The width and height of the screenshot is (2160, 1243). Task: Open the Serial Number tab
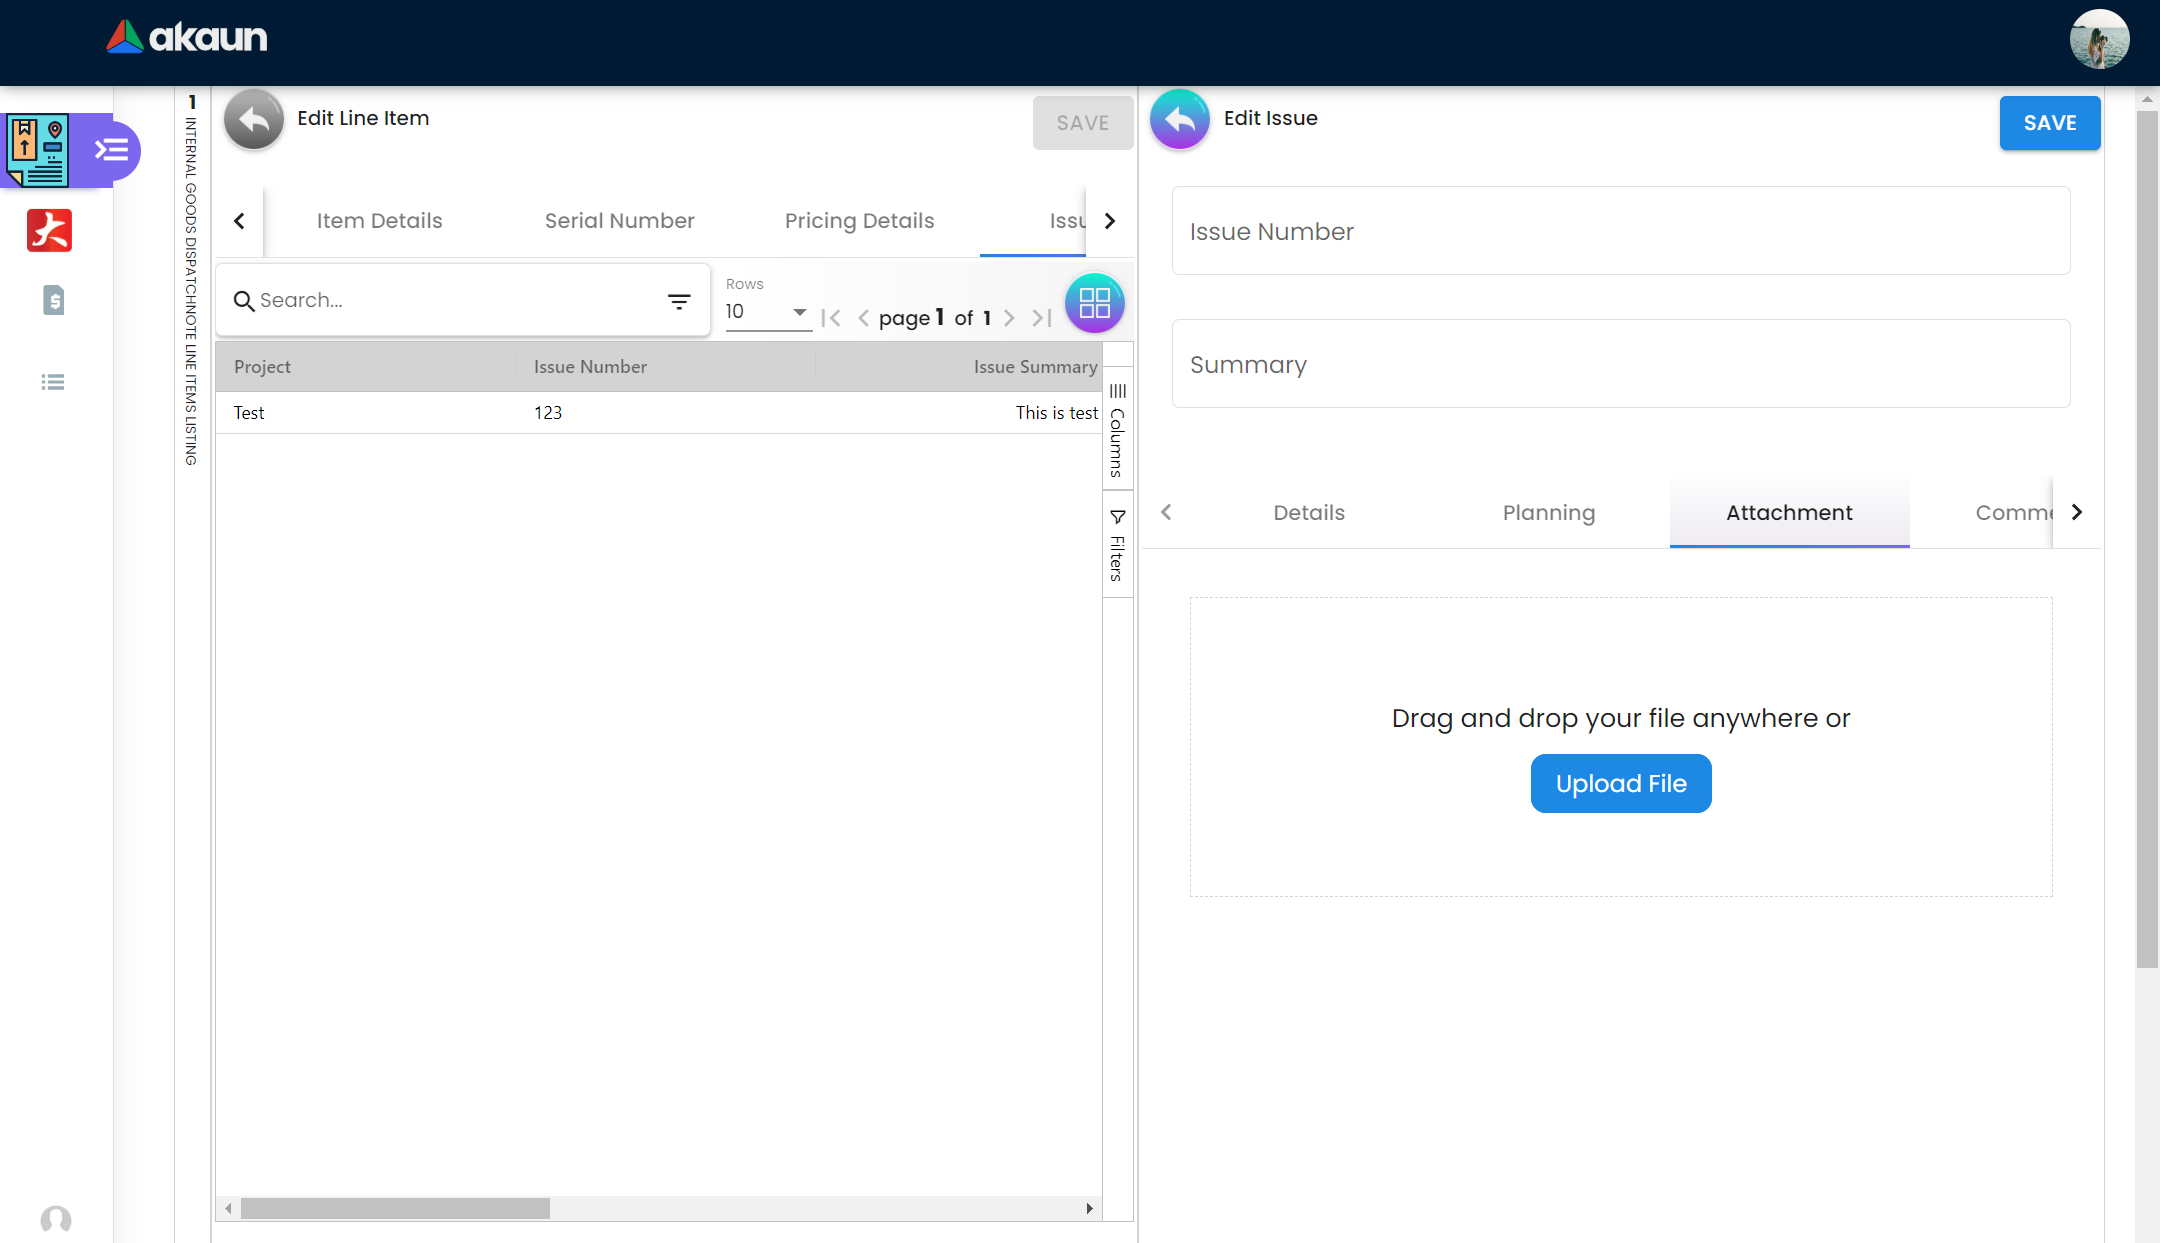click(x=619, y=221)
